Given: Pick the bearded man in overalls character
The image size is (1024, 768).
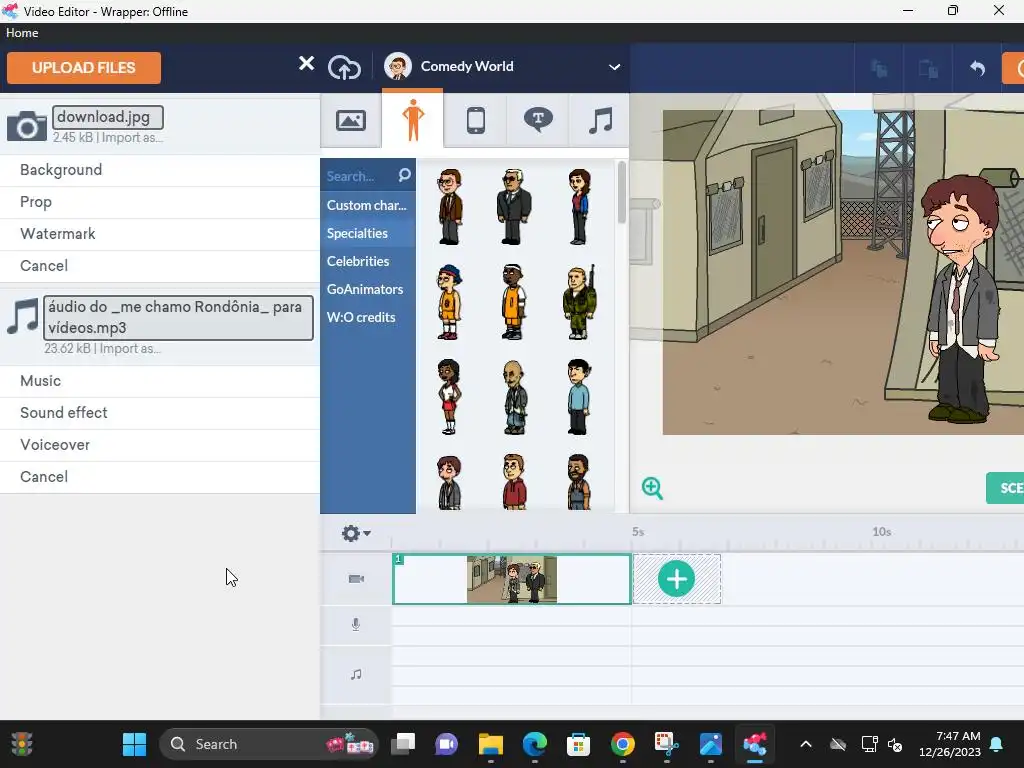Looking at the screenshot, I should point(579,482).
